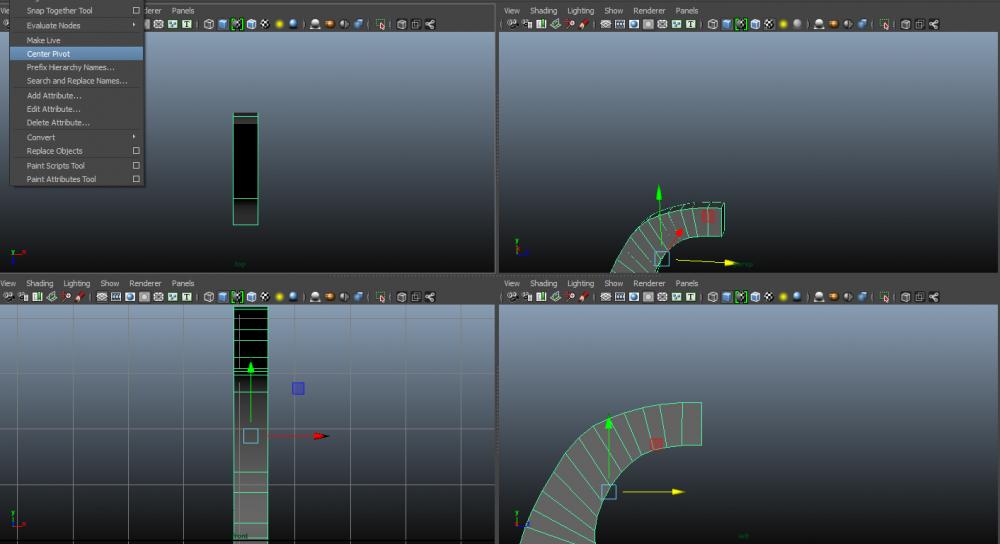The width and height of the screenshot is (1000, 544).
Task: Click Add Attribute... menu entry
Action: 54,95
